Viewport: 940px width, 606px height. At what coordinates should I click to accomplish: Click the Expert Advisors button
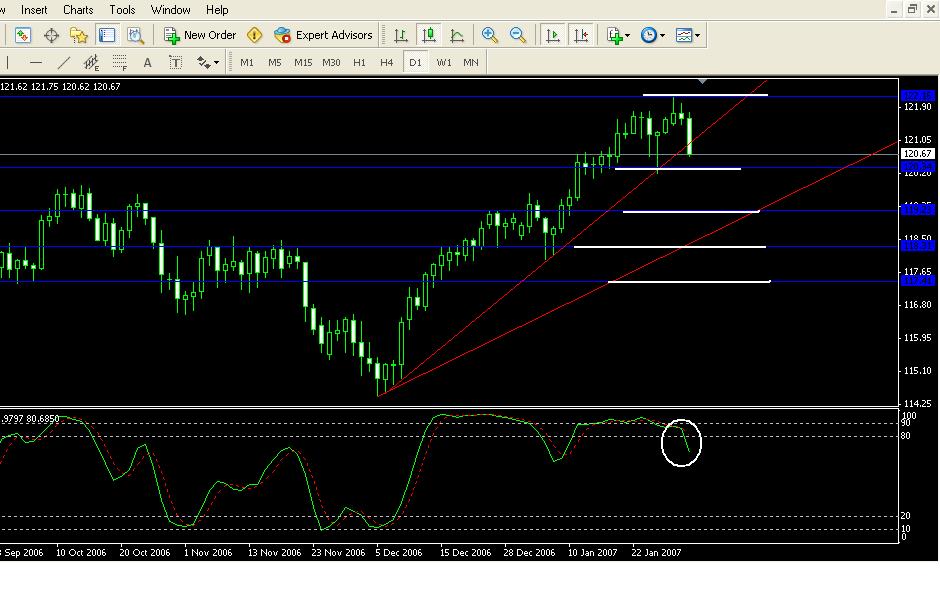click(324, 35)
